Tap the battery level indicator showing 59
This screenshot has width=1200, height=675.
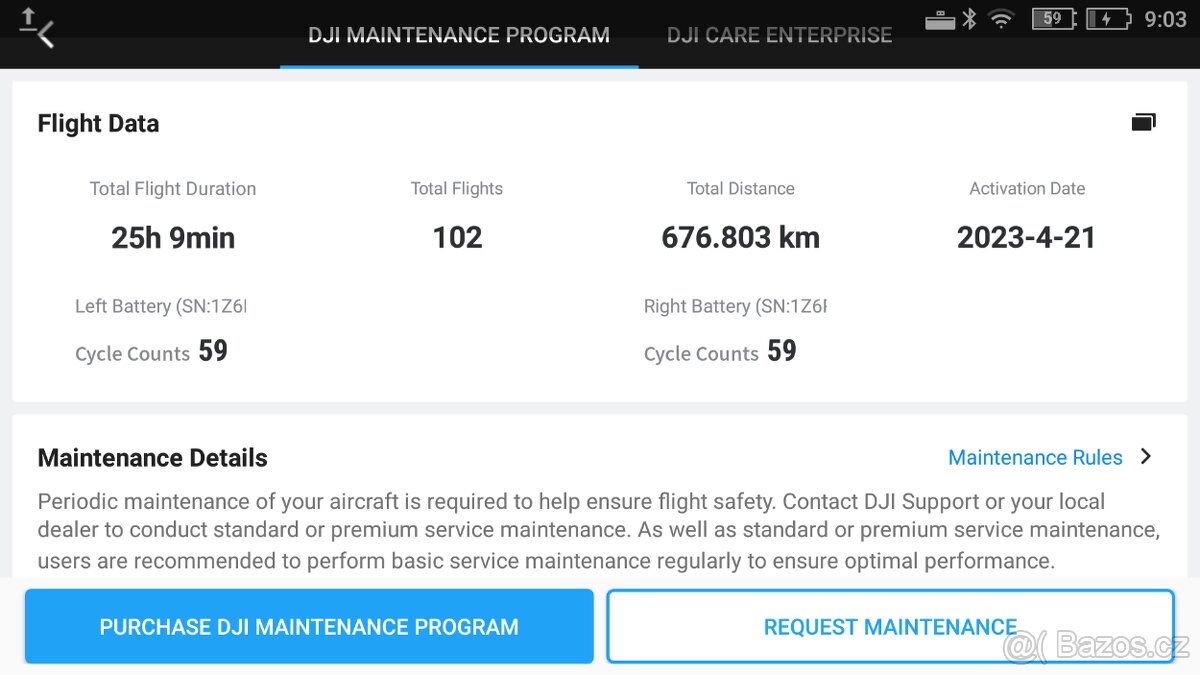1053,18
